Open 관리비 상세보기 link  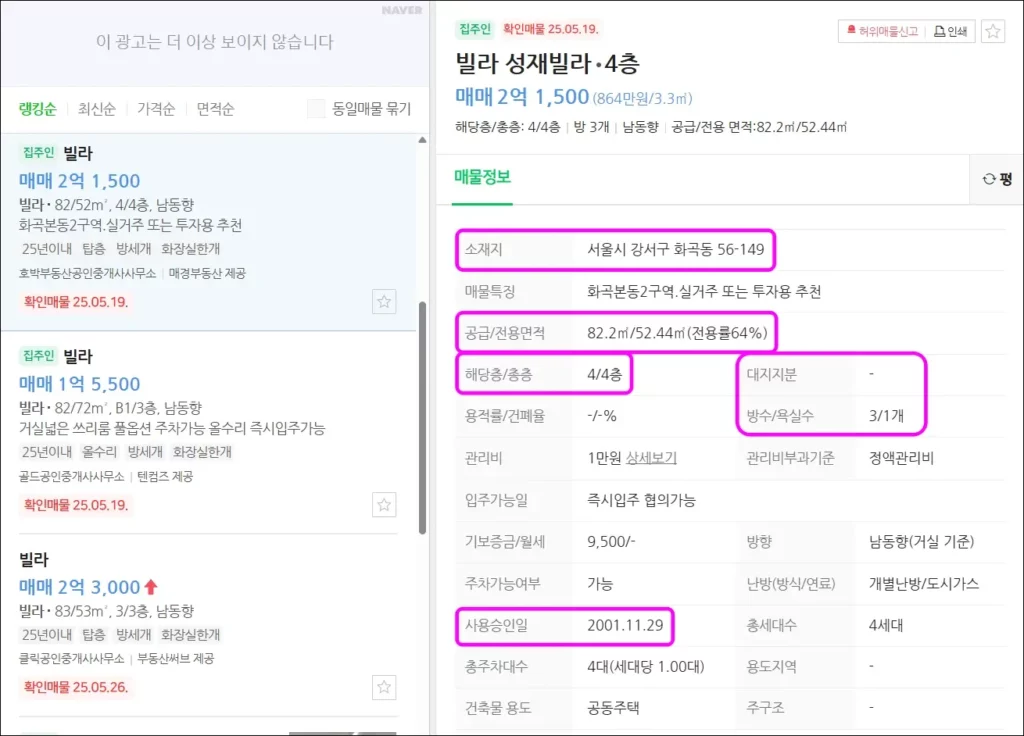pyautogui.click(x=651, y=458)
